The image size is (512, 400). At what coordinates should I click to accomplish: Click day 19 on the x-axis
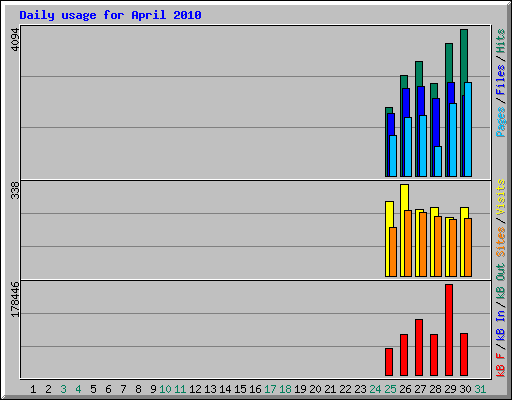tap(300, 389)
